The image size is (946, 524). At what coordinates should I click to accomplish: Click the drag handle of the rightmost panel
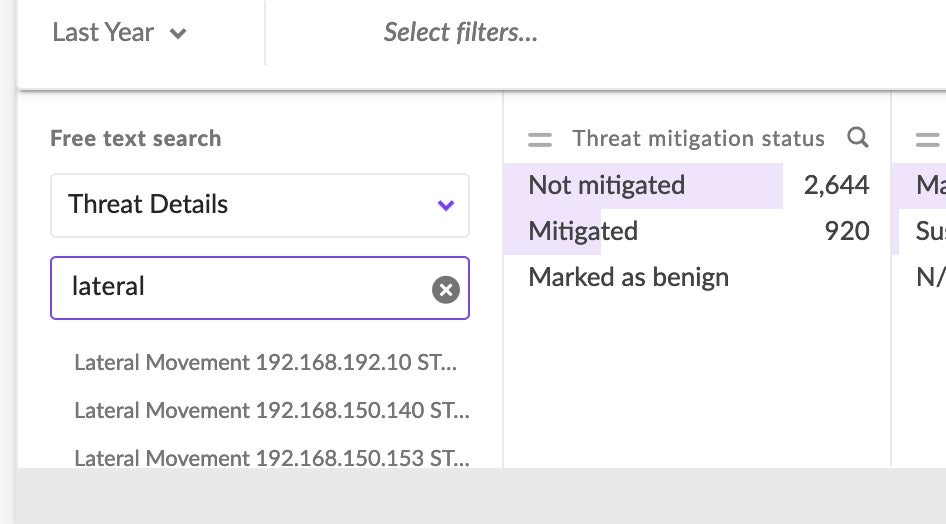(x=928, y=139)
